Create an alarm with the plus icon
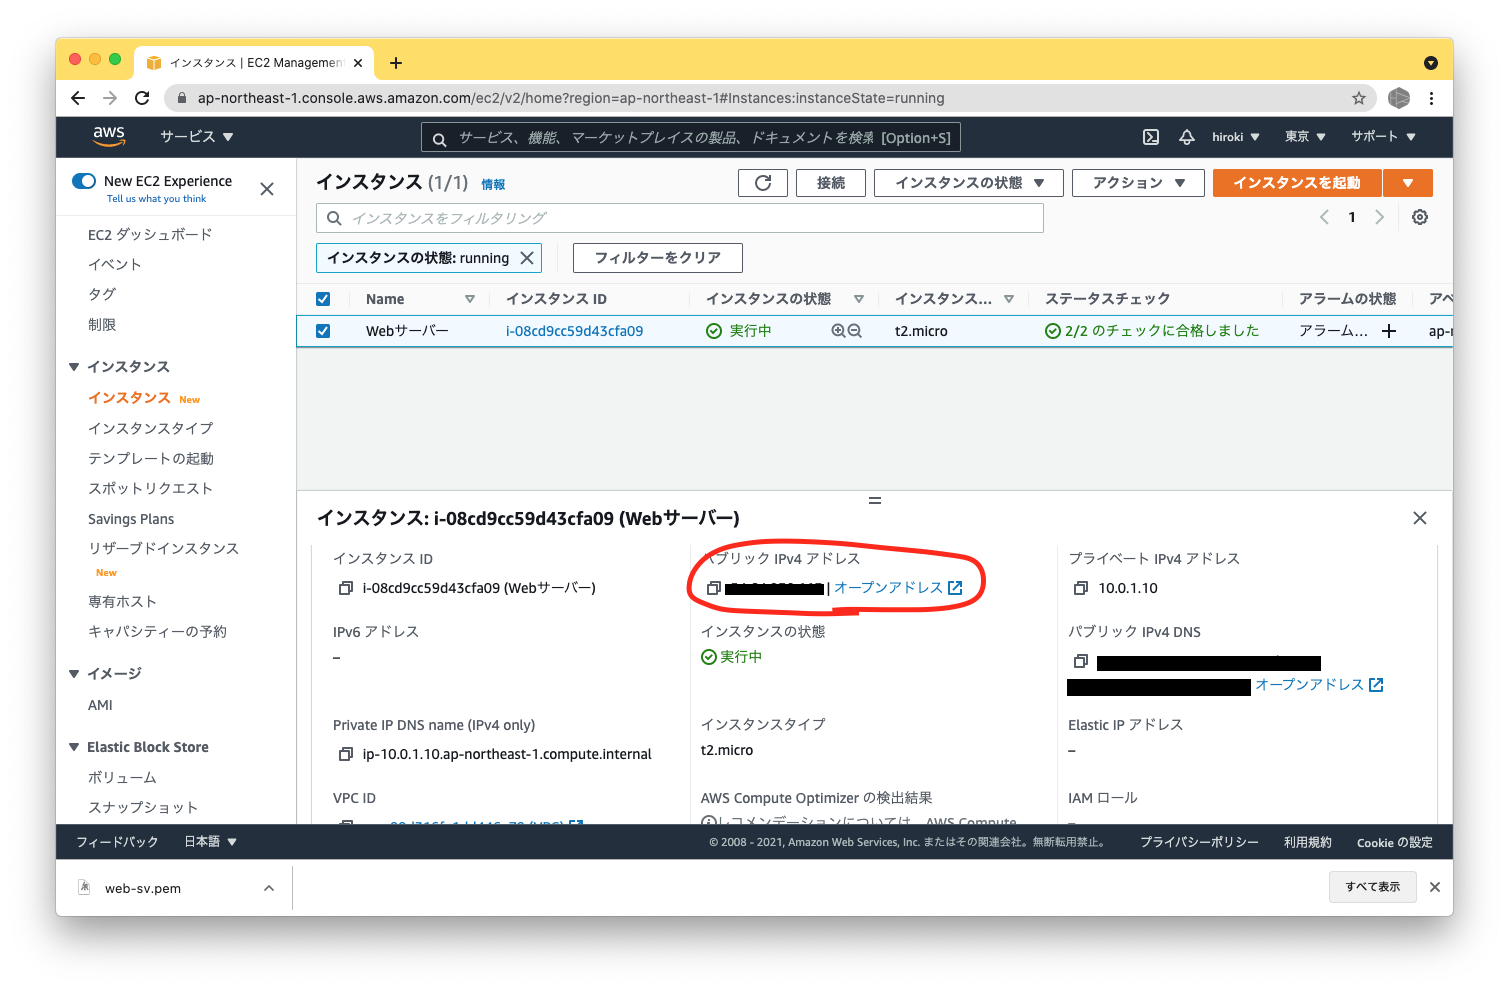 pyautogui.click(x=1389, y=330)
